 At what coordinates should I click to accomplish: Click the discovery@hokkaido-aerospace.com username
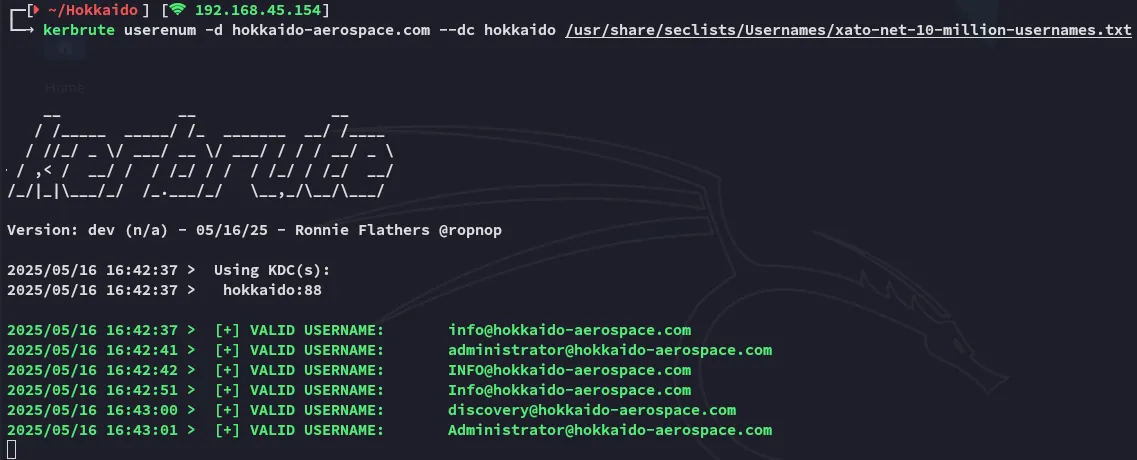coord(592,410)
